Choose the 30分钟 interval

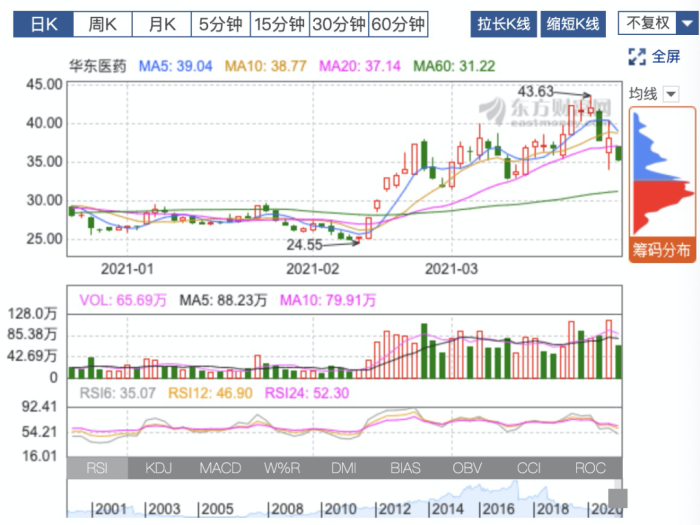pyautogui.click(x=339, y=24)
